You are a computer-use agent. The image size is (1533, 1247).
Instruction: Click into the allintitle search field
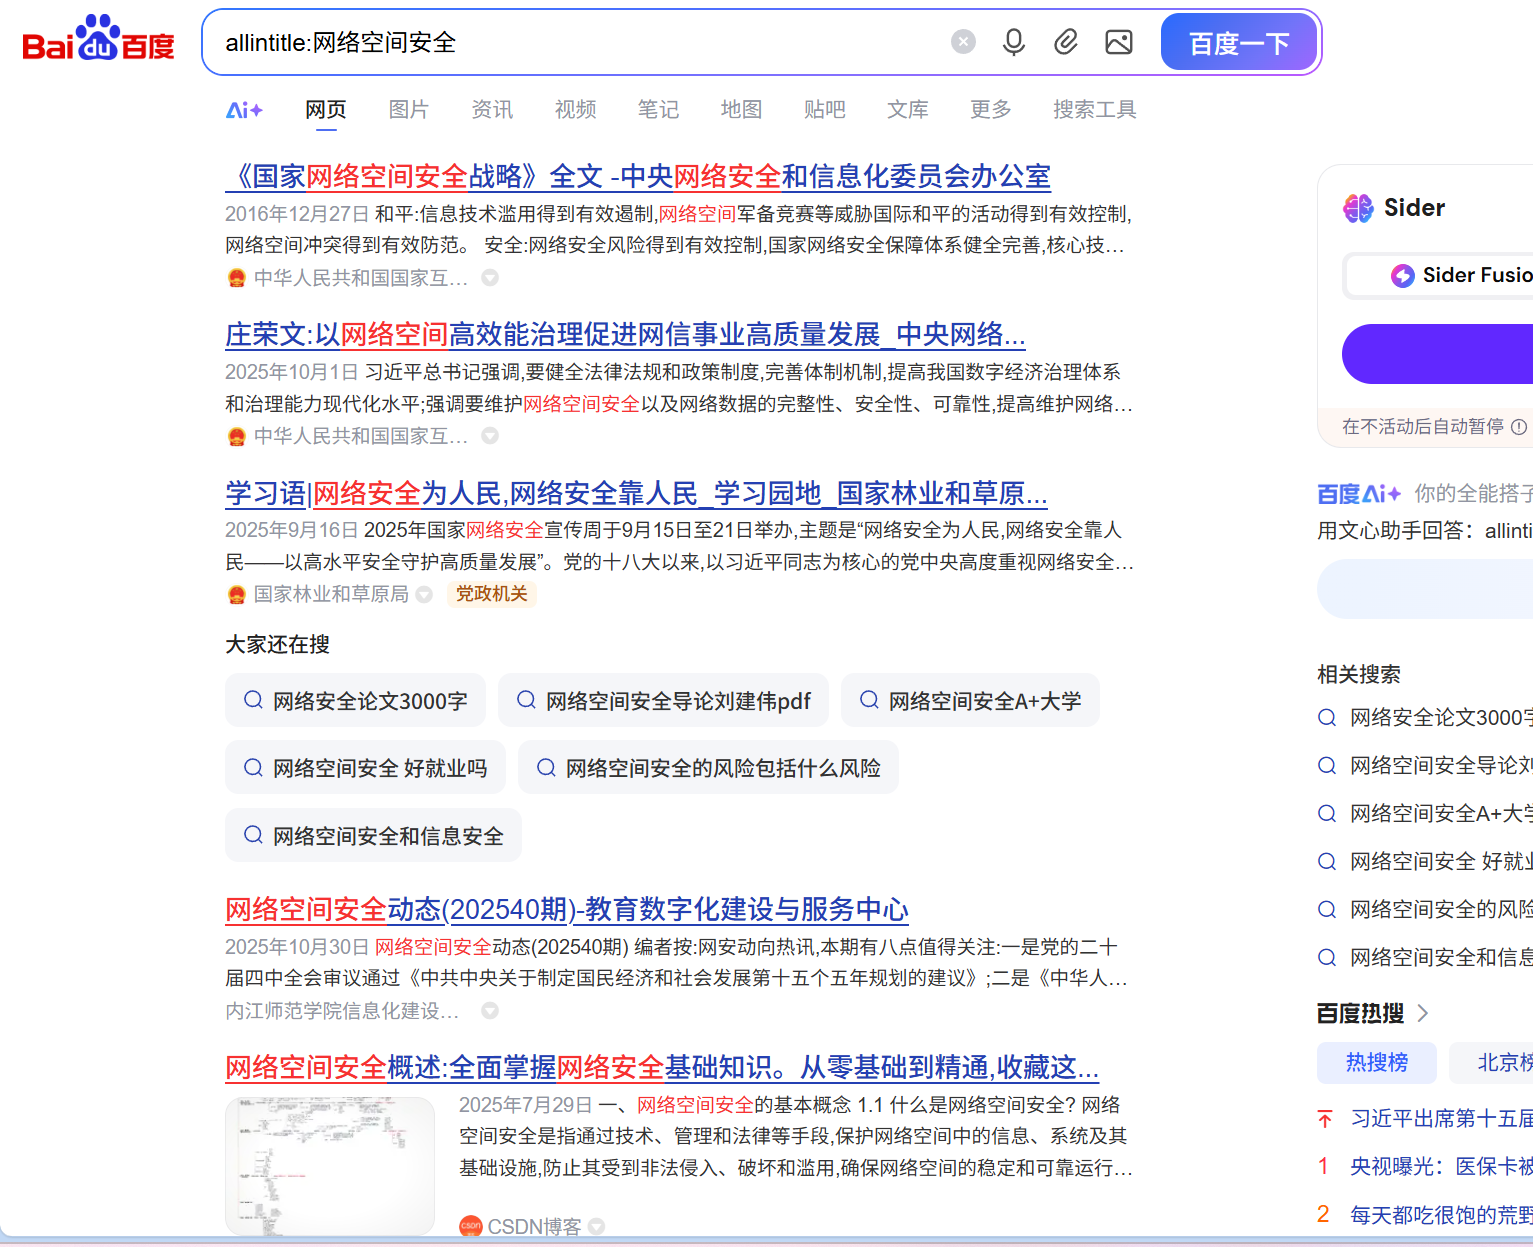pyautogui.click(x=580, y=42)
